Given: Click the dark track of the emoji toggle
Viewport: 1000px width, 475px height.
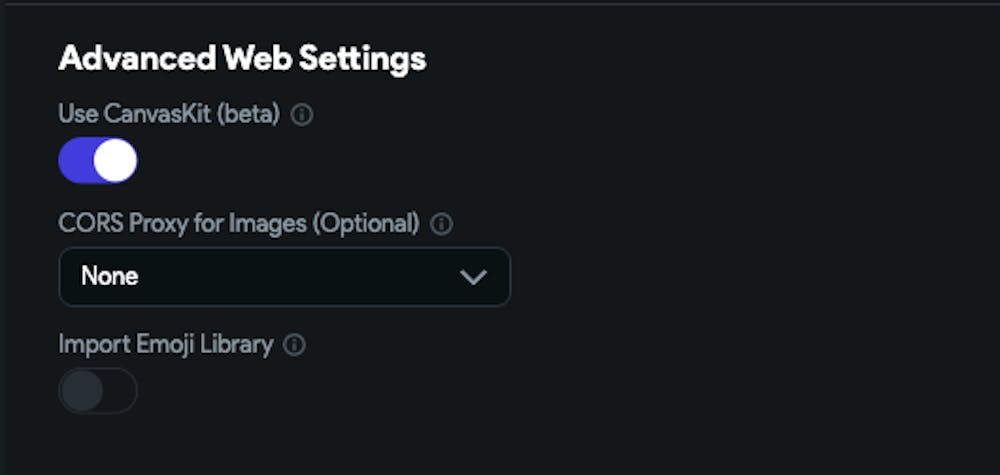Looking at the screenshot, I should pyautogui.click(x=120, y=390).
